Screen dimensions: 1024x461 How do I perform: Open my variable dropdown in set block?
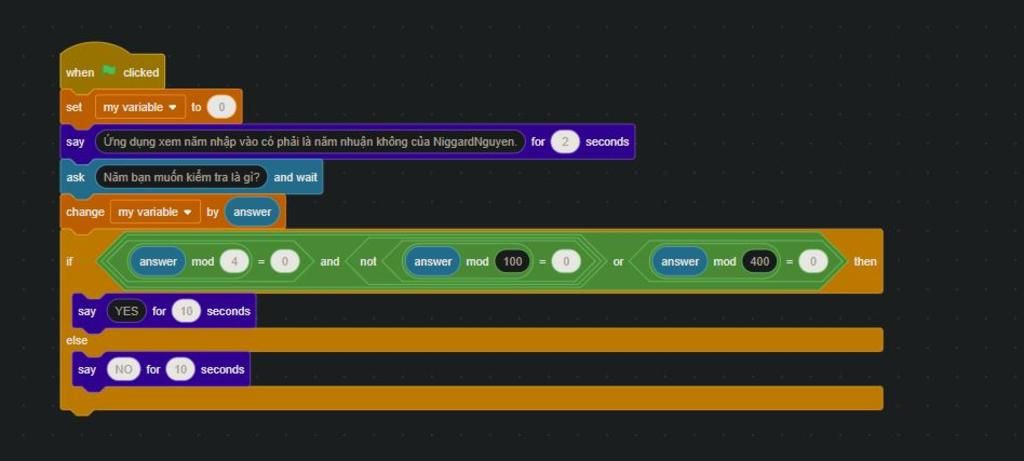pyautogui.click(x=140, y=107)
